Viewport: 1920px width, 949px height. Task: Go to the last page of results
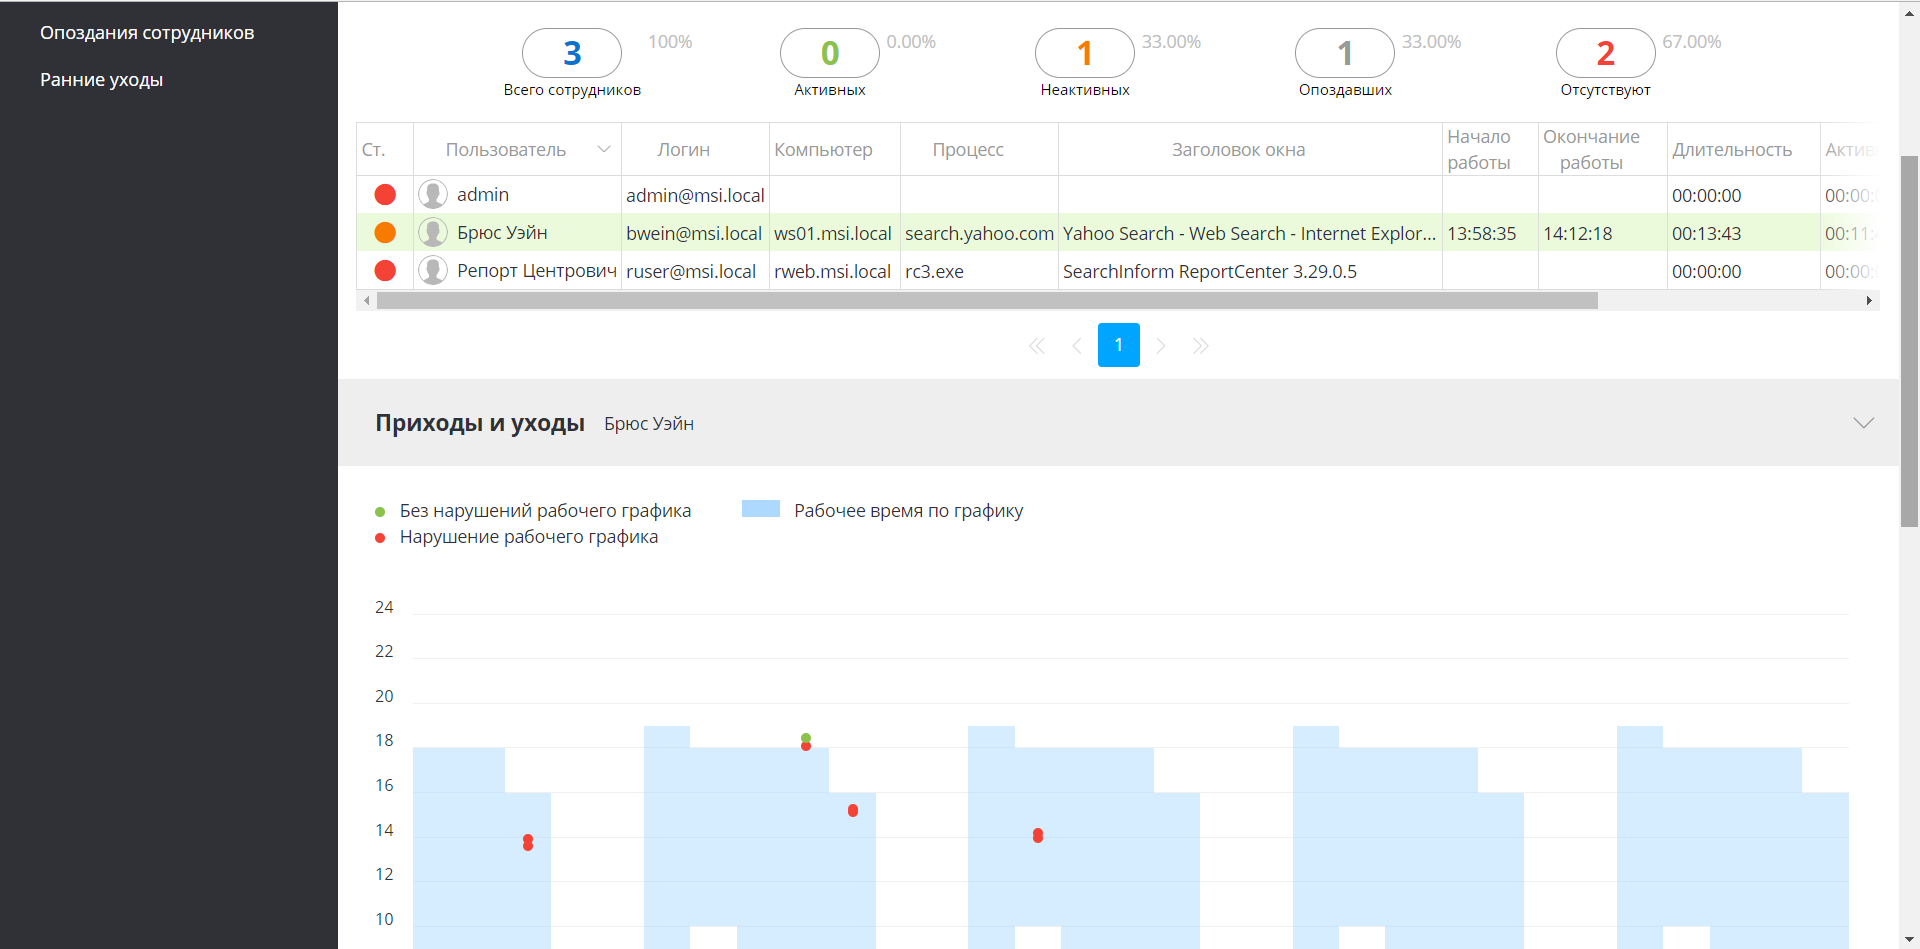(1201, 346)
